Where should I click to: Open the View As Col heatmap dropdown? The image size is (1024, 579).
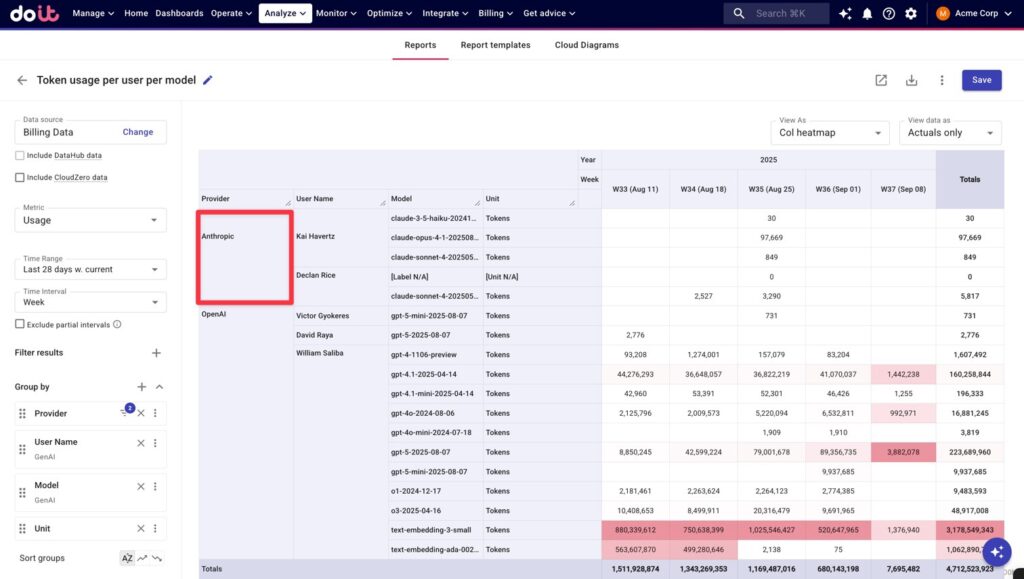831,132
